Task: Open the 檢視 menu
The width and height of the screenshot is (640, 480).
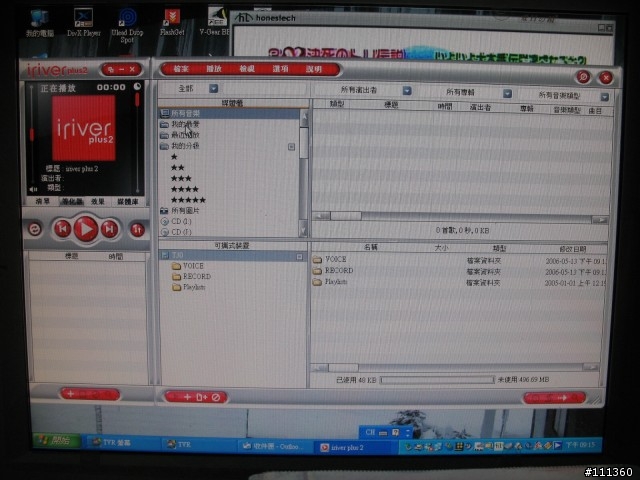Action: [x=247, y=69]
